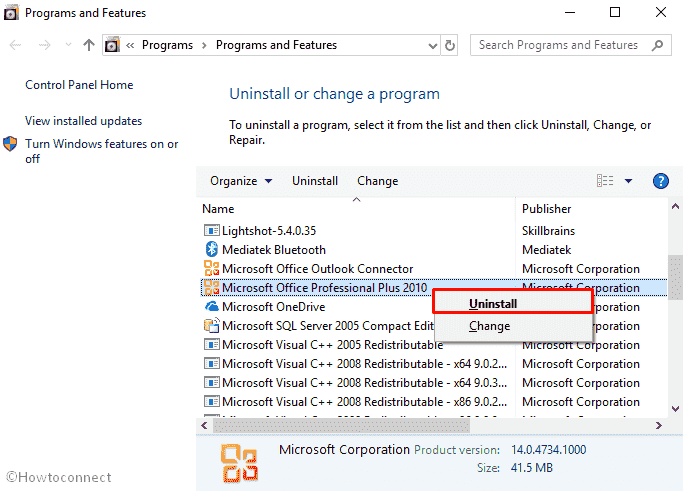Expand the address bar history dropdown

pyautogui.click(x=433, y=45)
